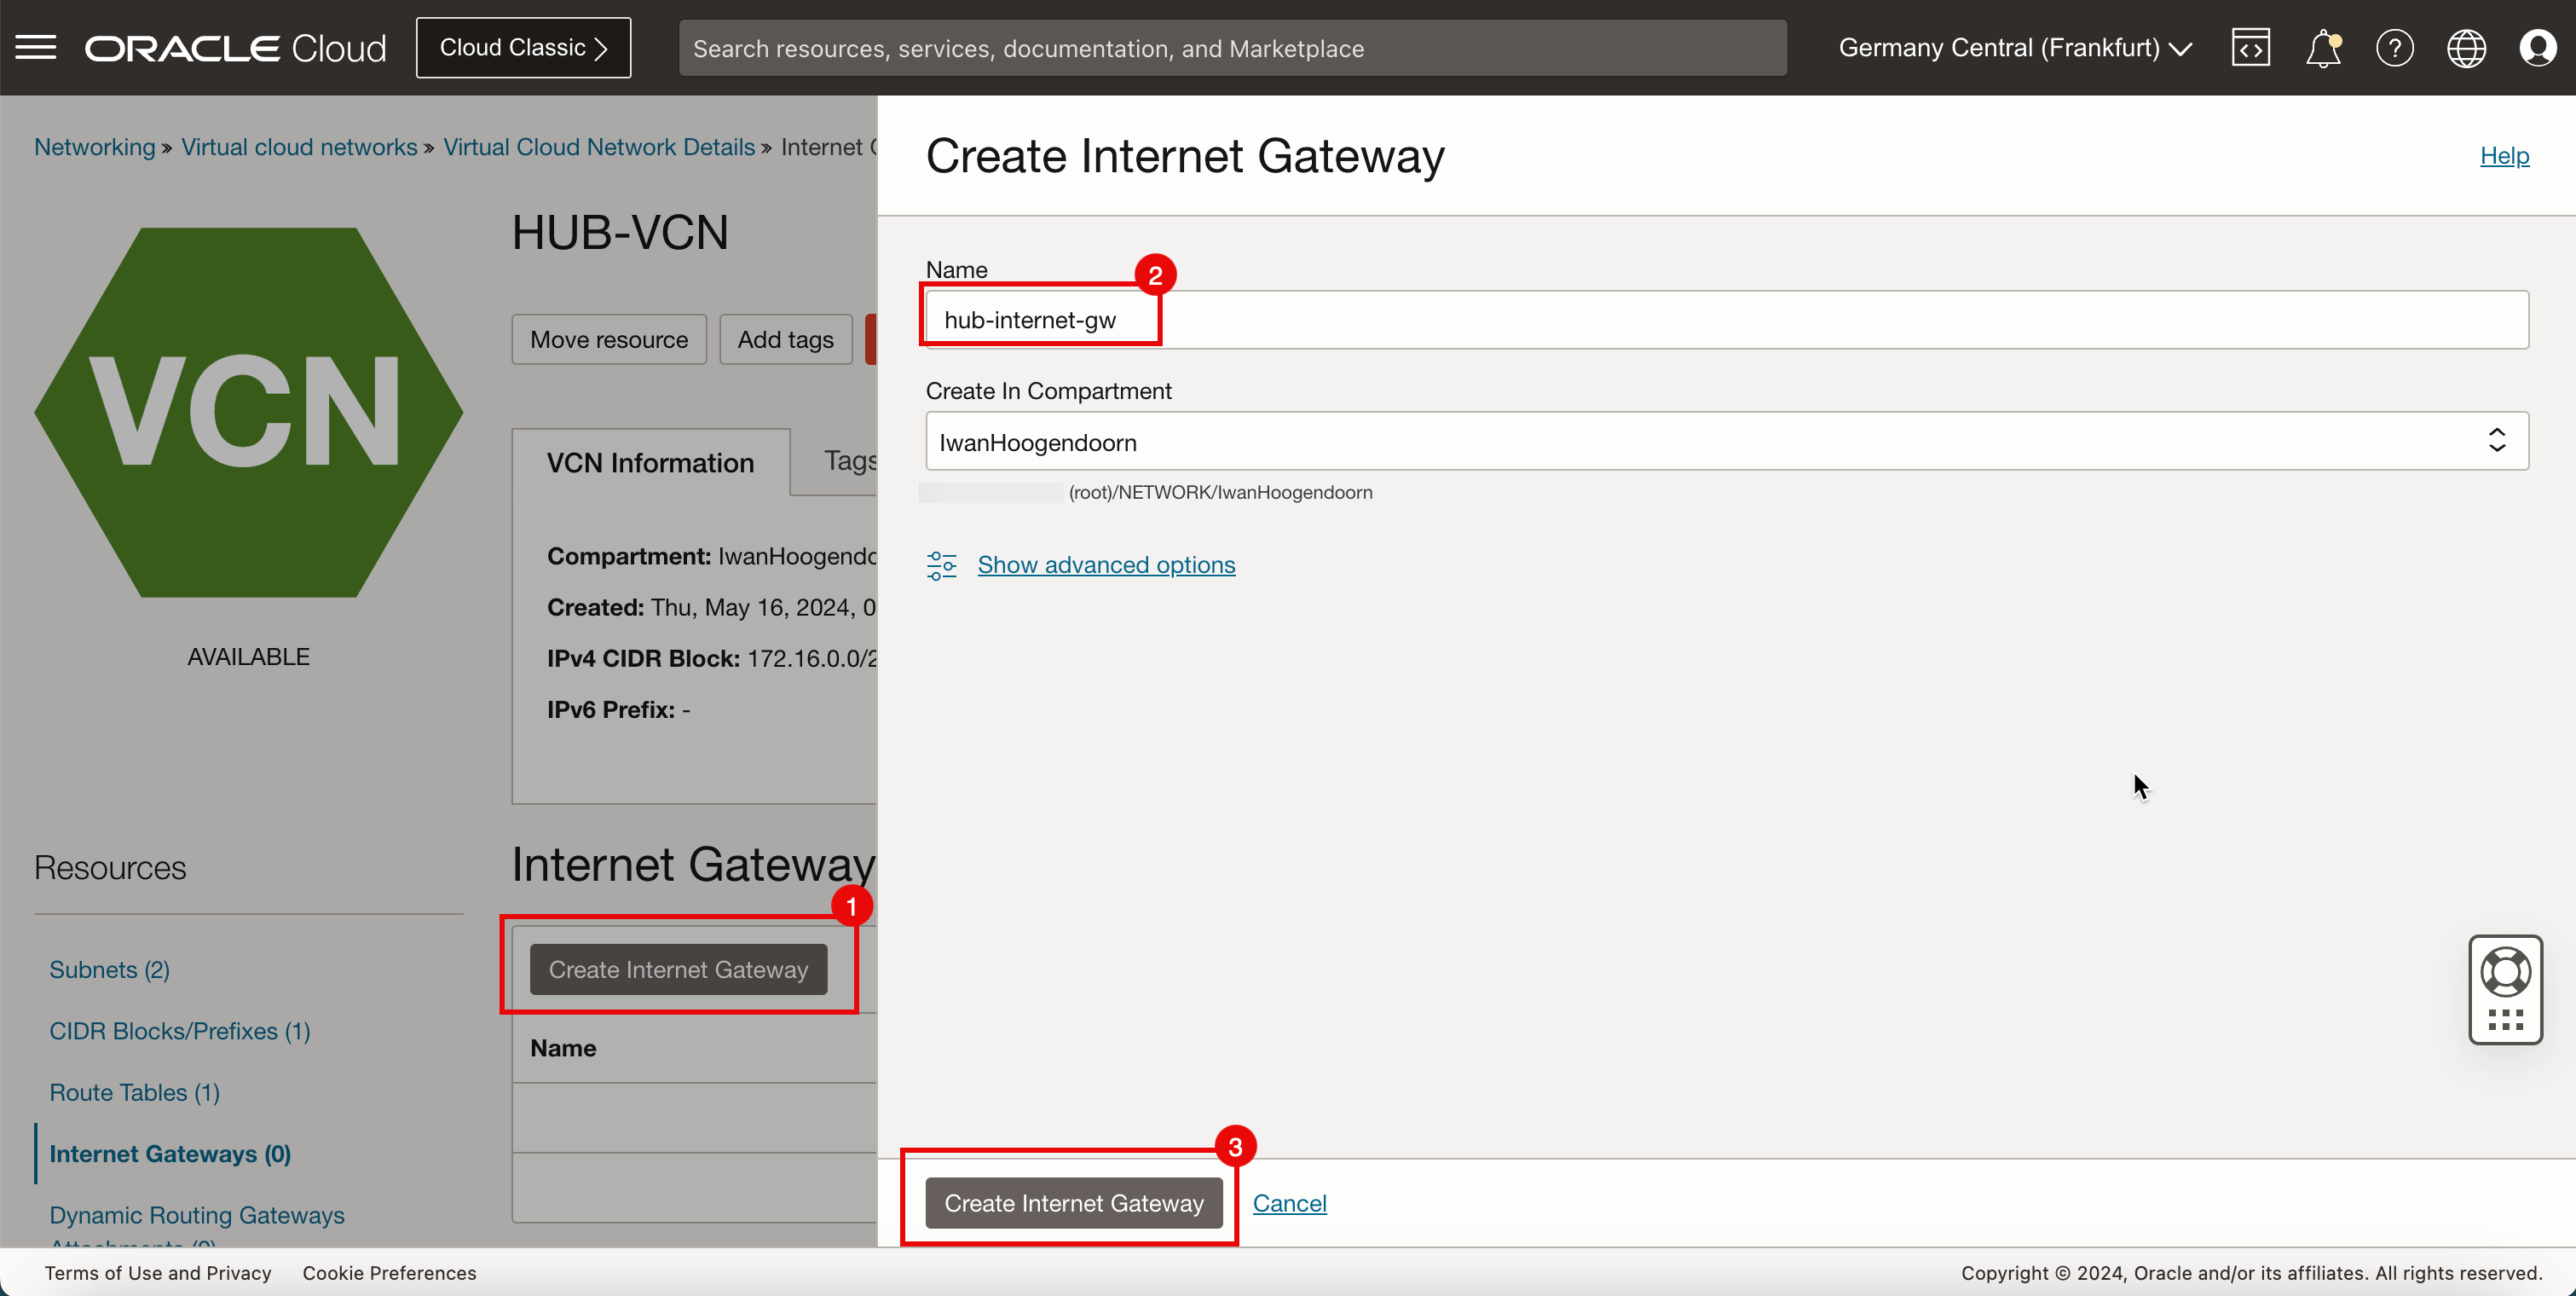The height and width of the screenshot is (1296, 2576).
Task: Click the Cloud Shell terminal icon
Action: [x=2250, y=46]
